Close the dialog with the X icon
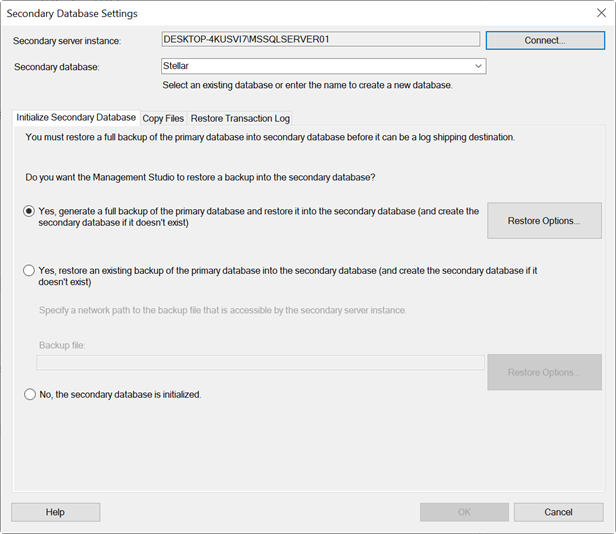616x534 pixels. click(x=601, y=13)
